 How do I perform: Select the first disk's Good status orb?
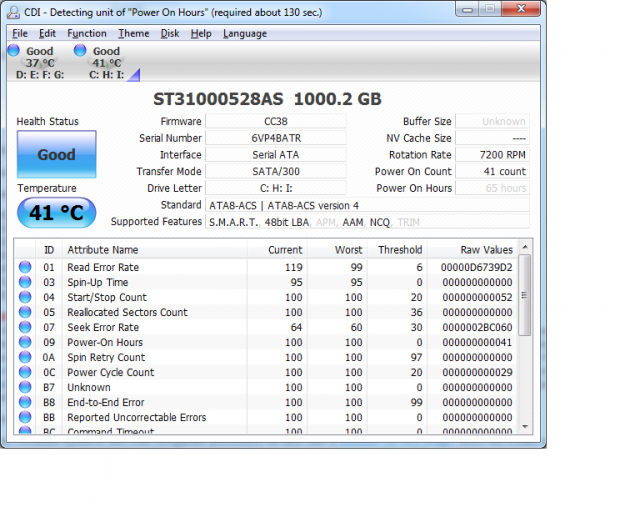[13, 50]
